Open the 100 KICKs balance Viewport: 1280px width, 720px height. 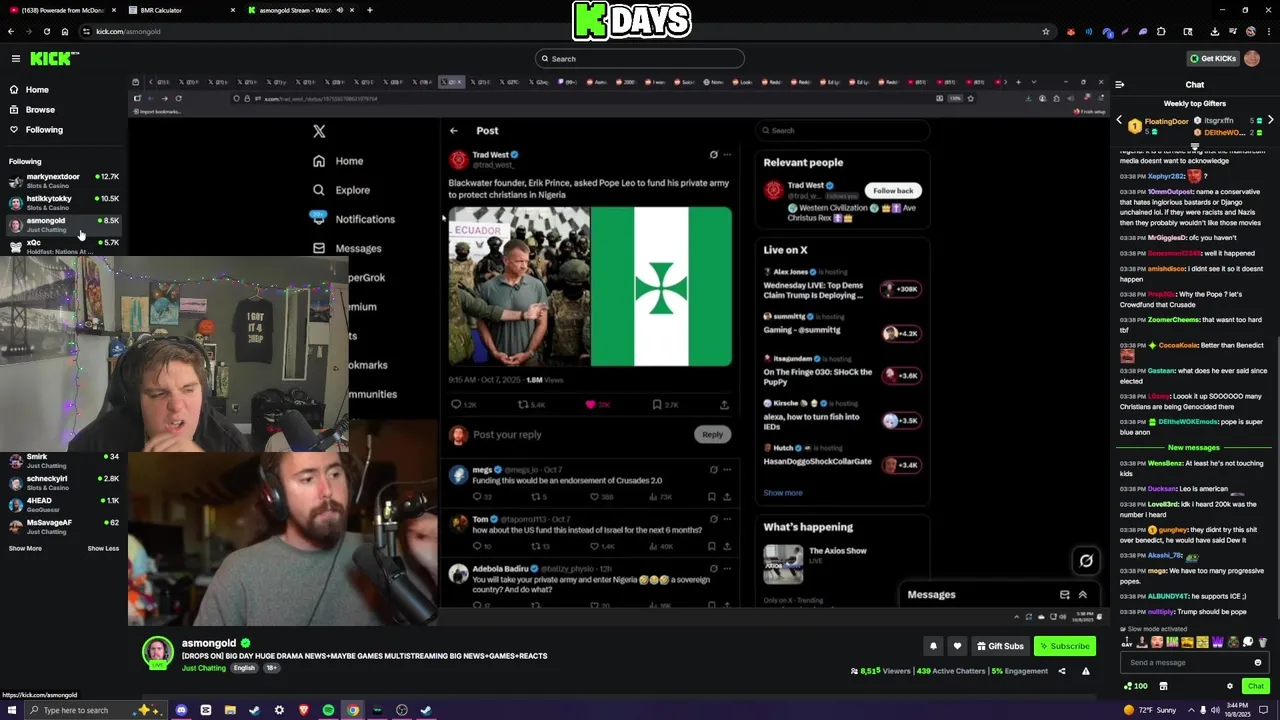coord(1136,686)
